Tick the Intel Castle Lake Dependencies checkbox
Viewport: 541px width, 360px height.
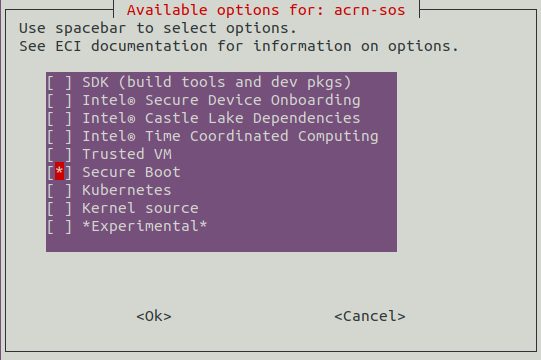[59, 118]
